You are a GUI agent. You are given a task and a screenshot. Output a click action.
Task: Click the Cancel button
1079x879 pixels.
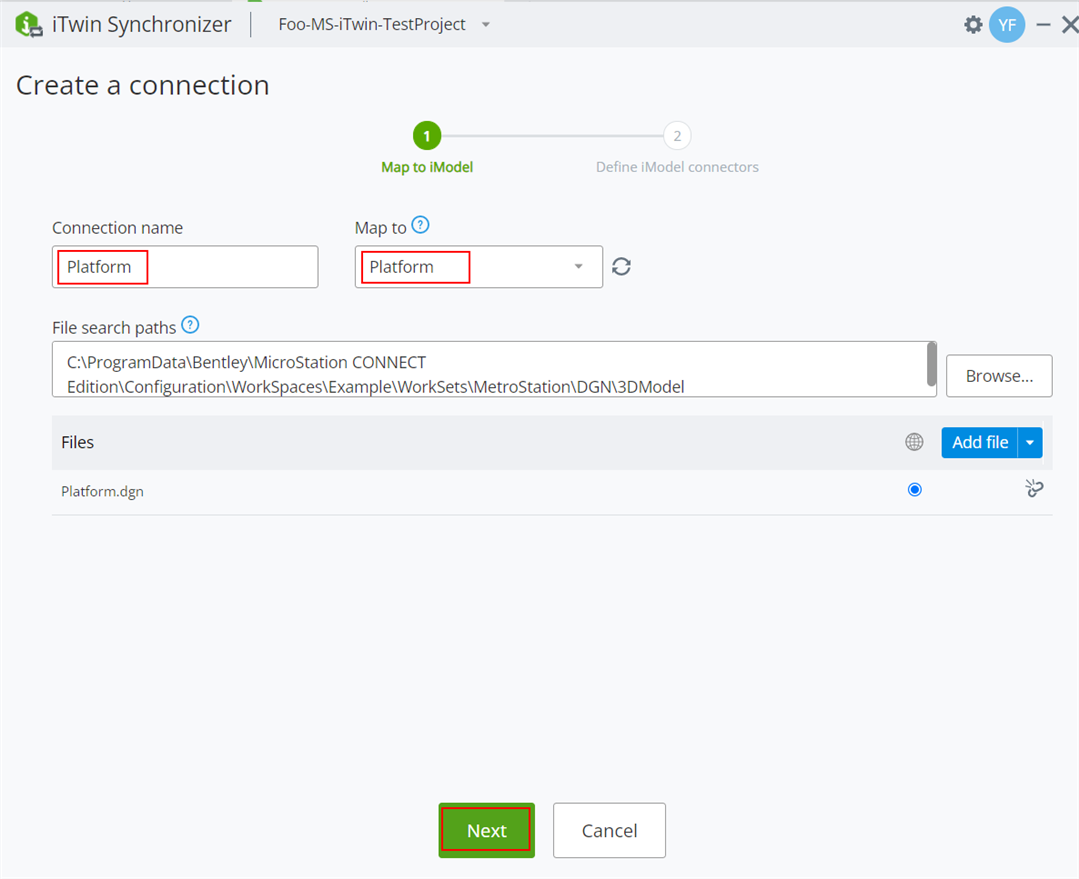pos(609,830)
